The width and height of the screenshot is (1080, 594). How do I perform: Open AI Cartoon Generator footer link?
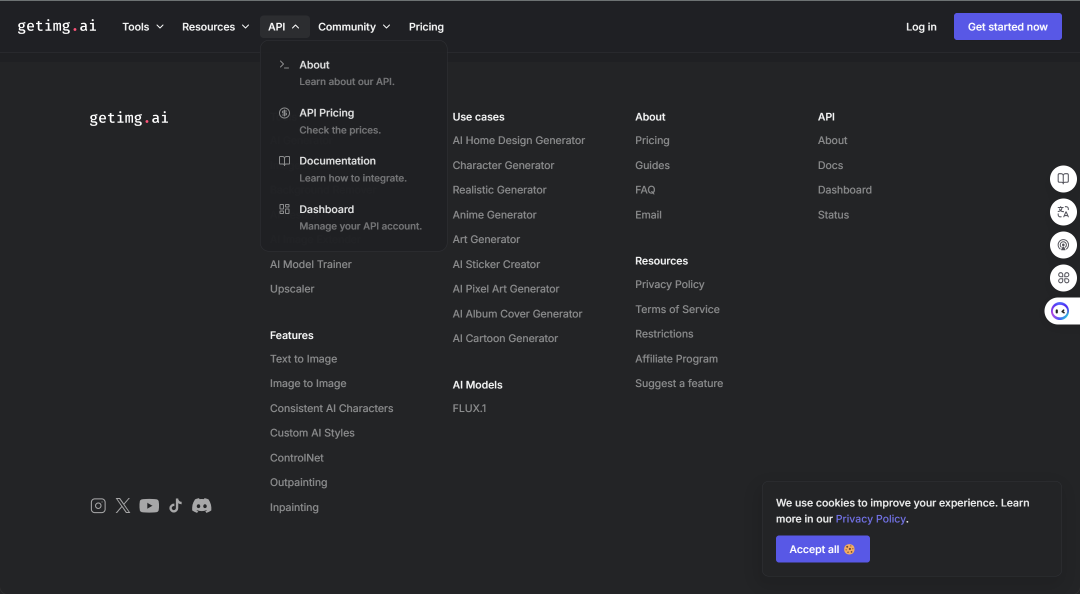(x=505, y=338)
